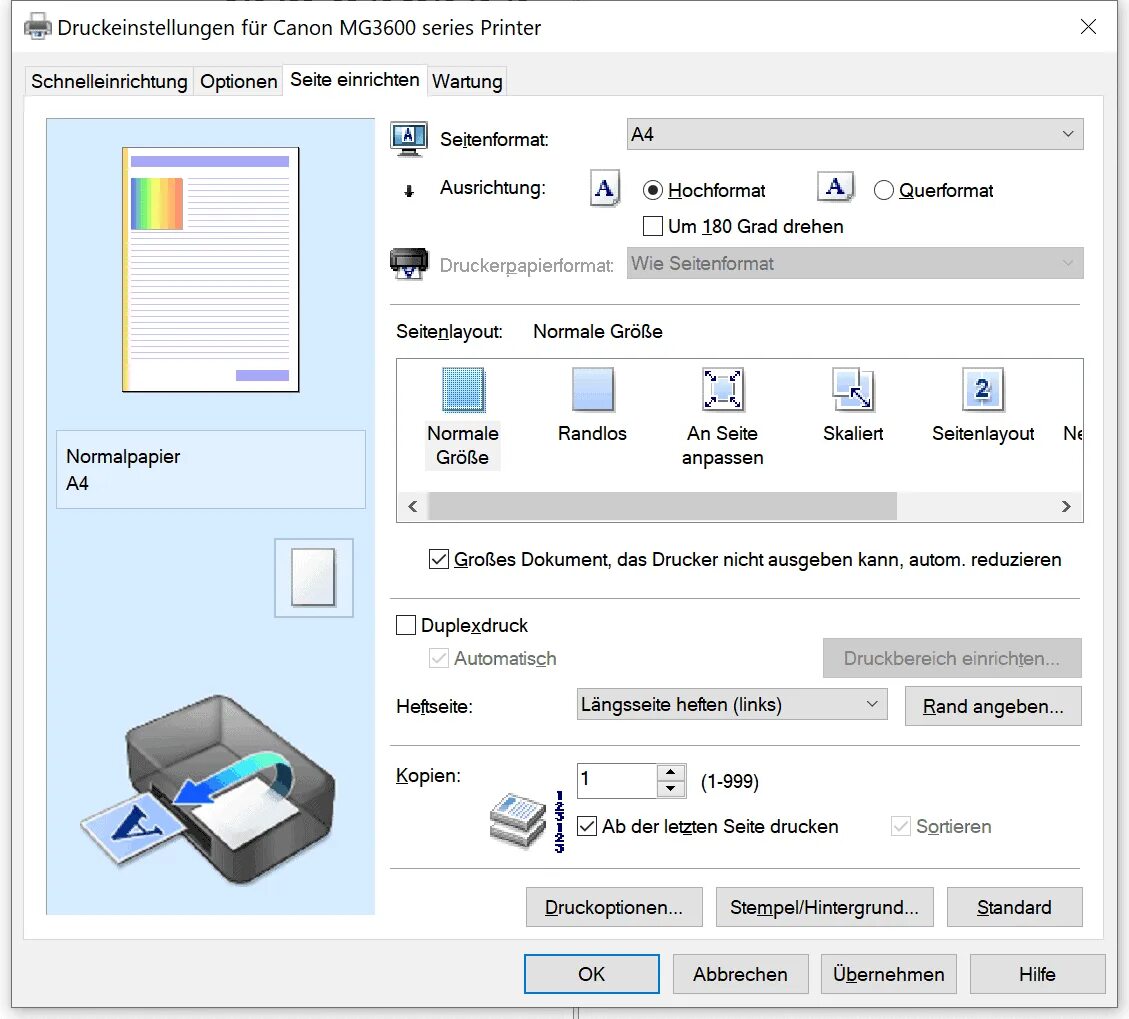Switch to the Seite einrichten tab
The image size is (1129, 1019).
[355, 79]
